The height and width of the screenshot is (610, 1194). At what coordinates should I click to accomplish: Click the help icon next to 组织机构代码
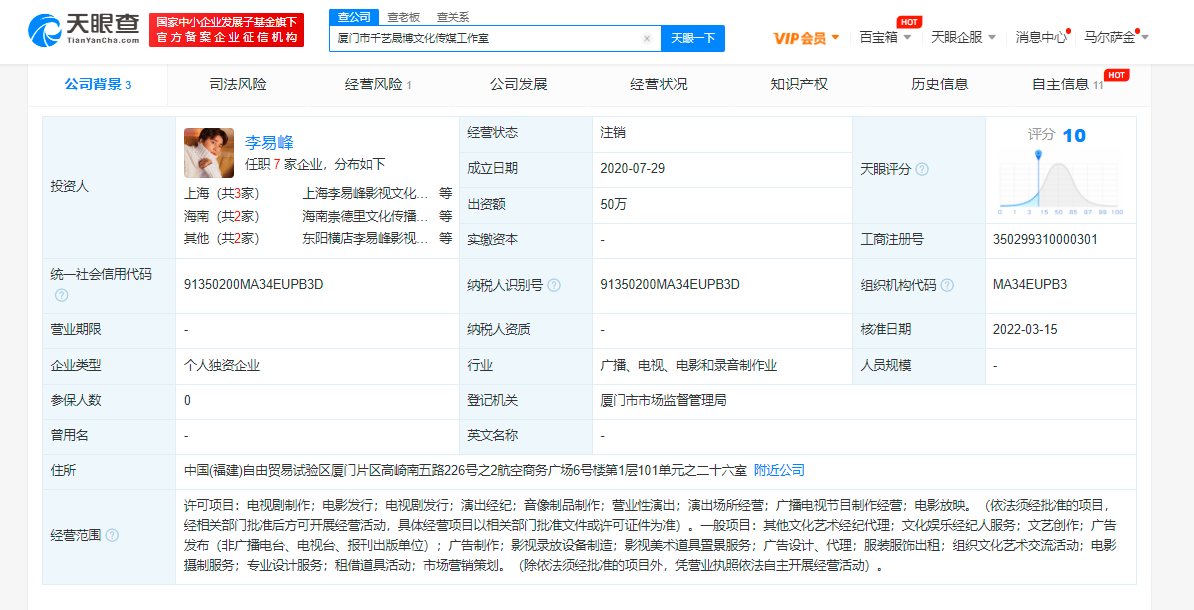(946, 285)
